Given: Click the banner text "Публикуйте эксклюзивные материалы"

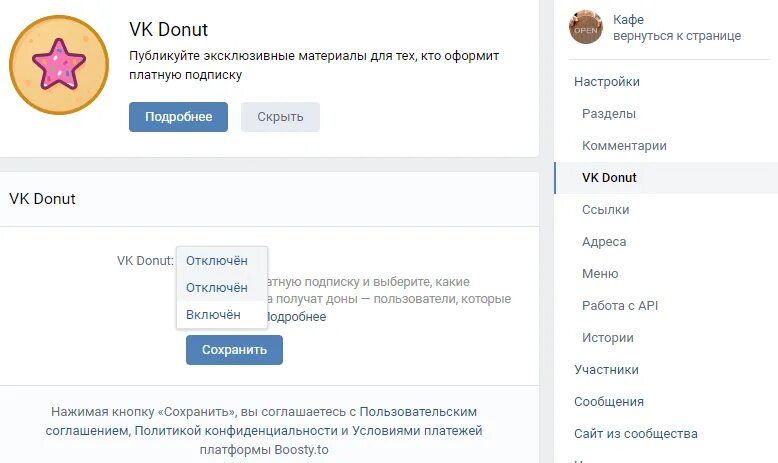Looking at the screenshot, I should (x=247, y=56).
